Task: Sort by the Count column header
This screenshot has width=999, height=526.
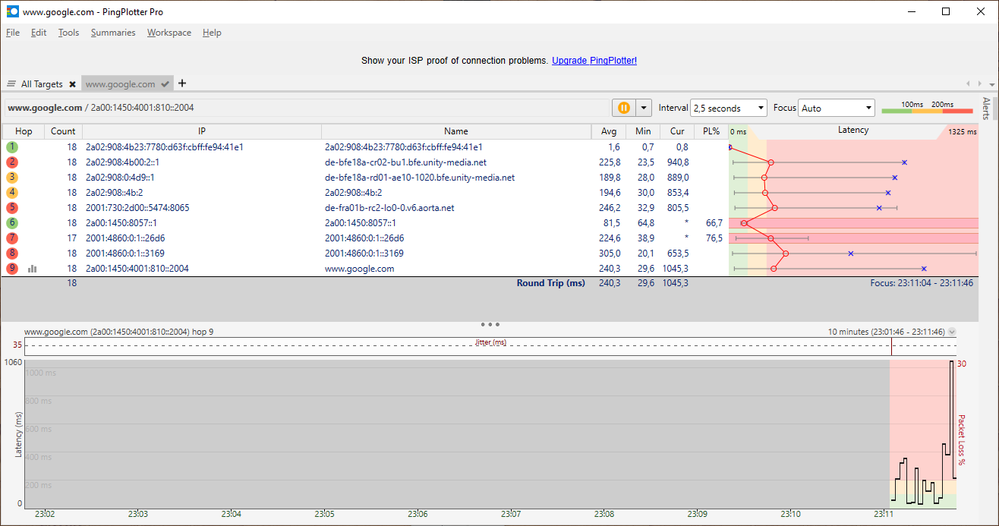Action: (63, 131)
